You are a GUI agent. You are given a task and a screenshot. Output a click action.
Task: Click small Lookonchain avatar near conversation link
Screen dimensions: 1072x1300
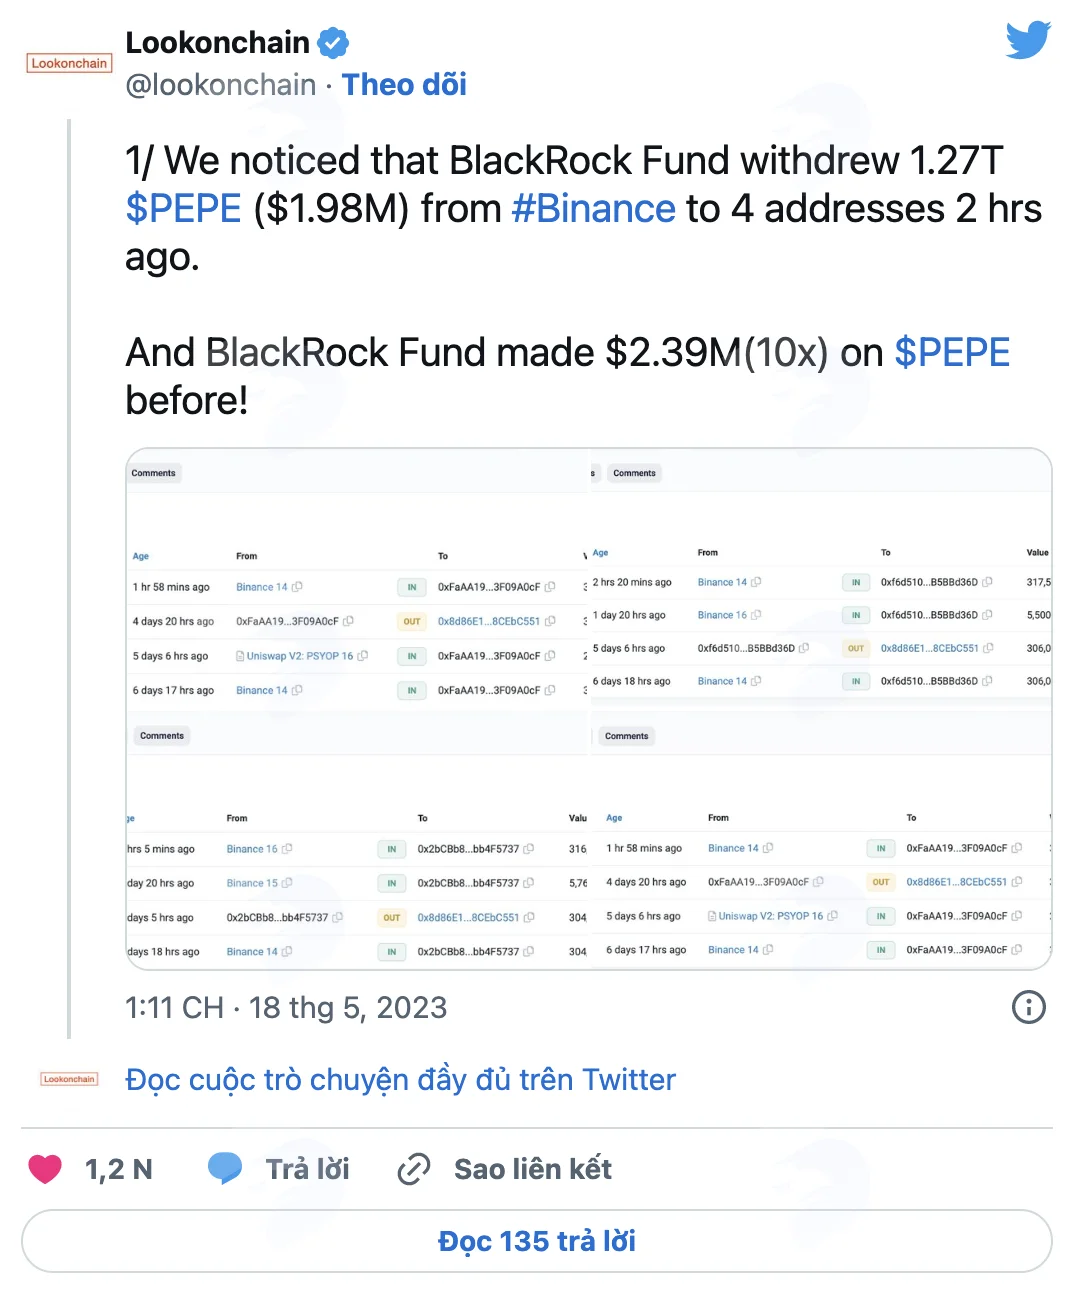69,1079
